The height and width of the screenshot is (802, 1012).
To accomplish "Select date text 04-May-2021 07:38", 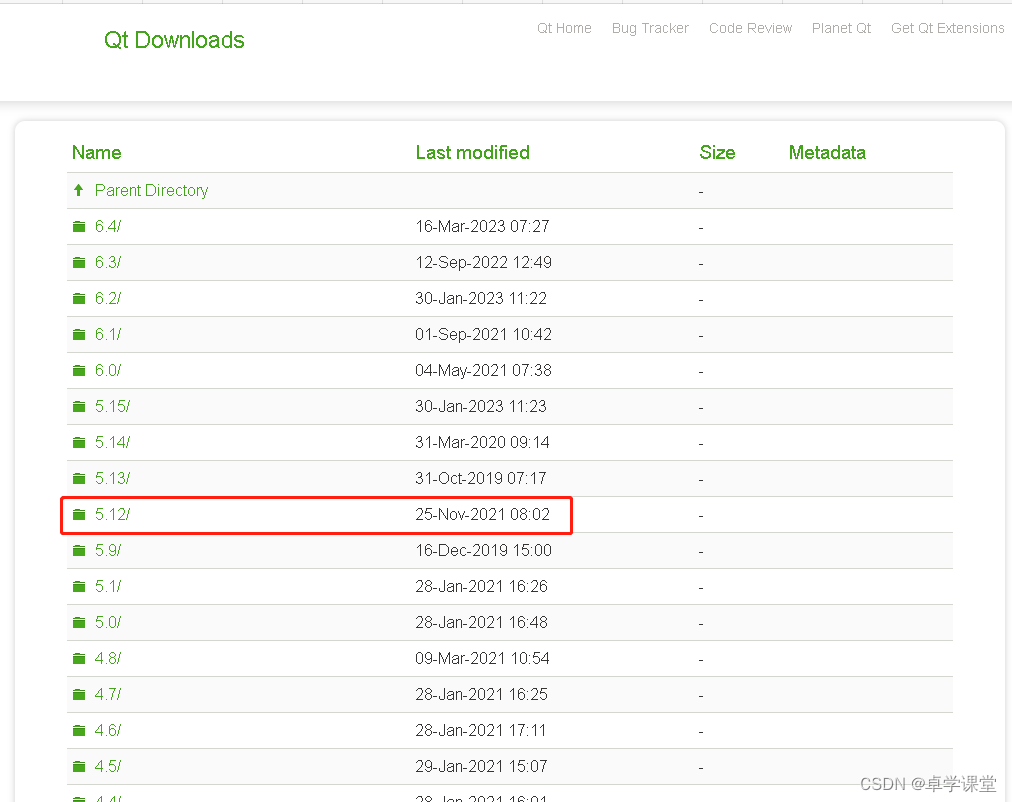I will pyautogui.click(x=483, y=371).
